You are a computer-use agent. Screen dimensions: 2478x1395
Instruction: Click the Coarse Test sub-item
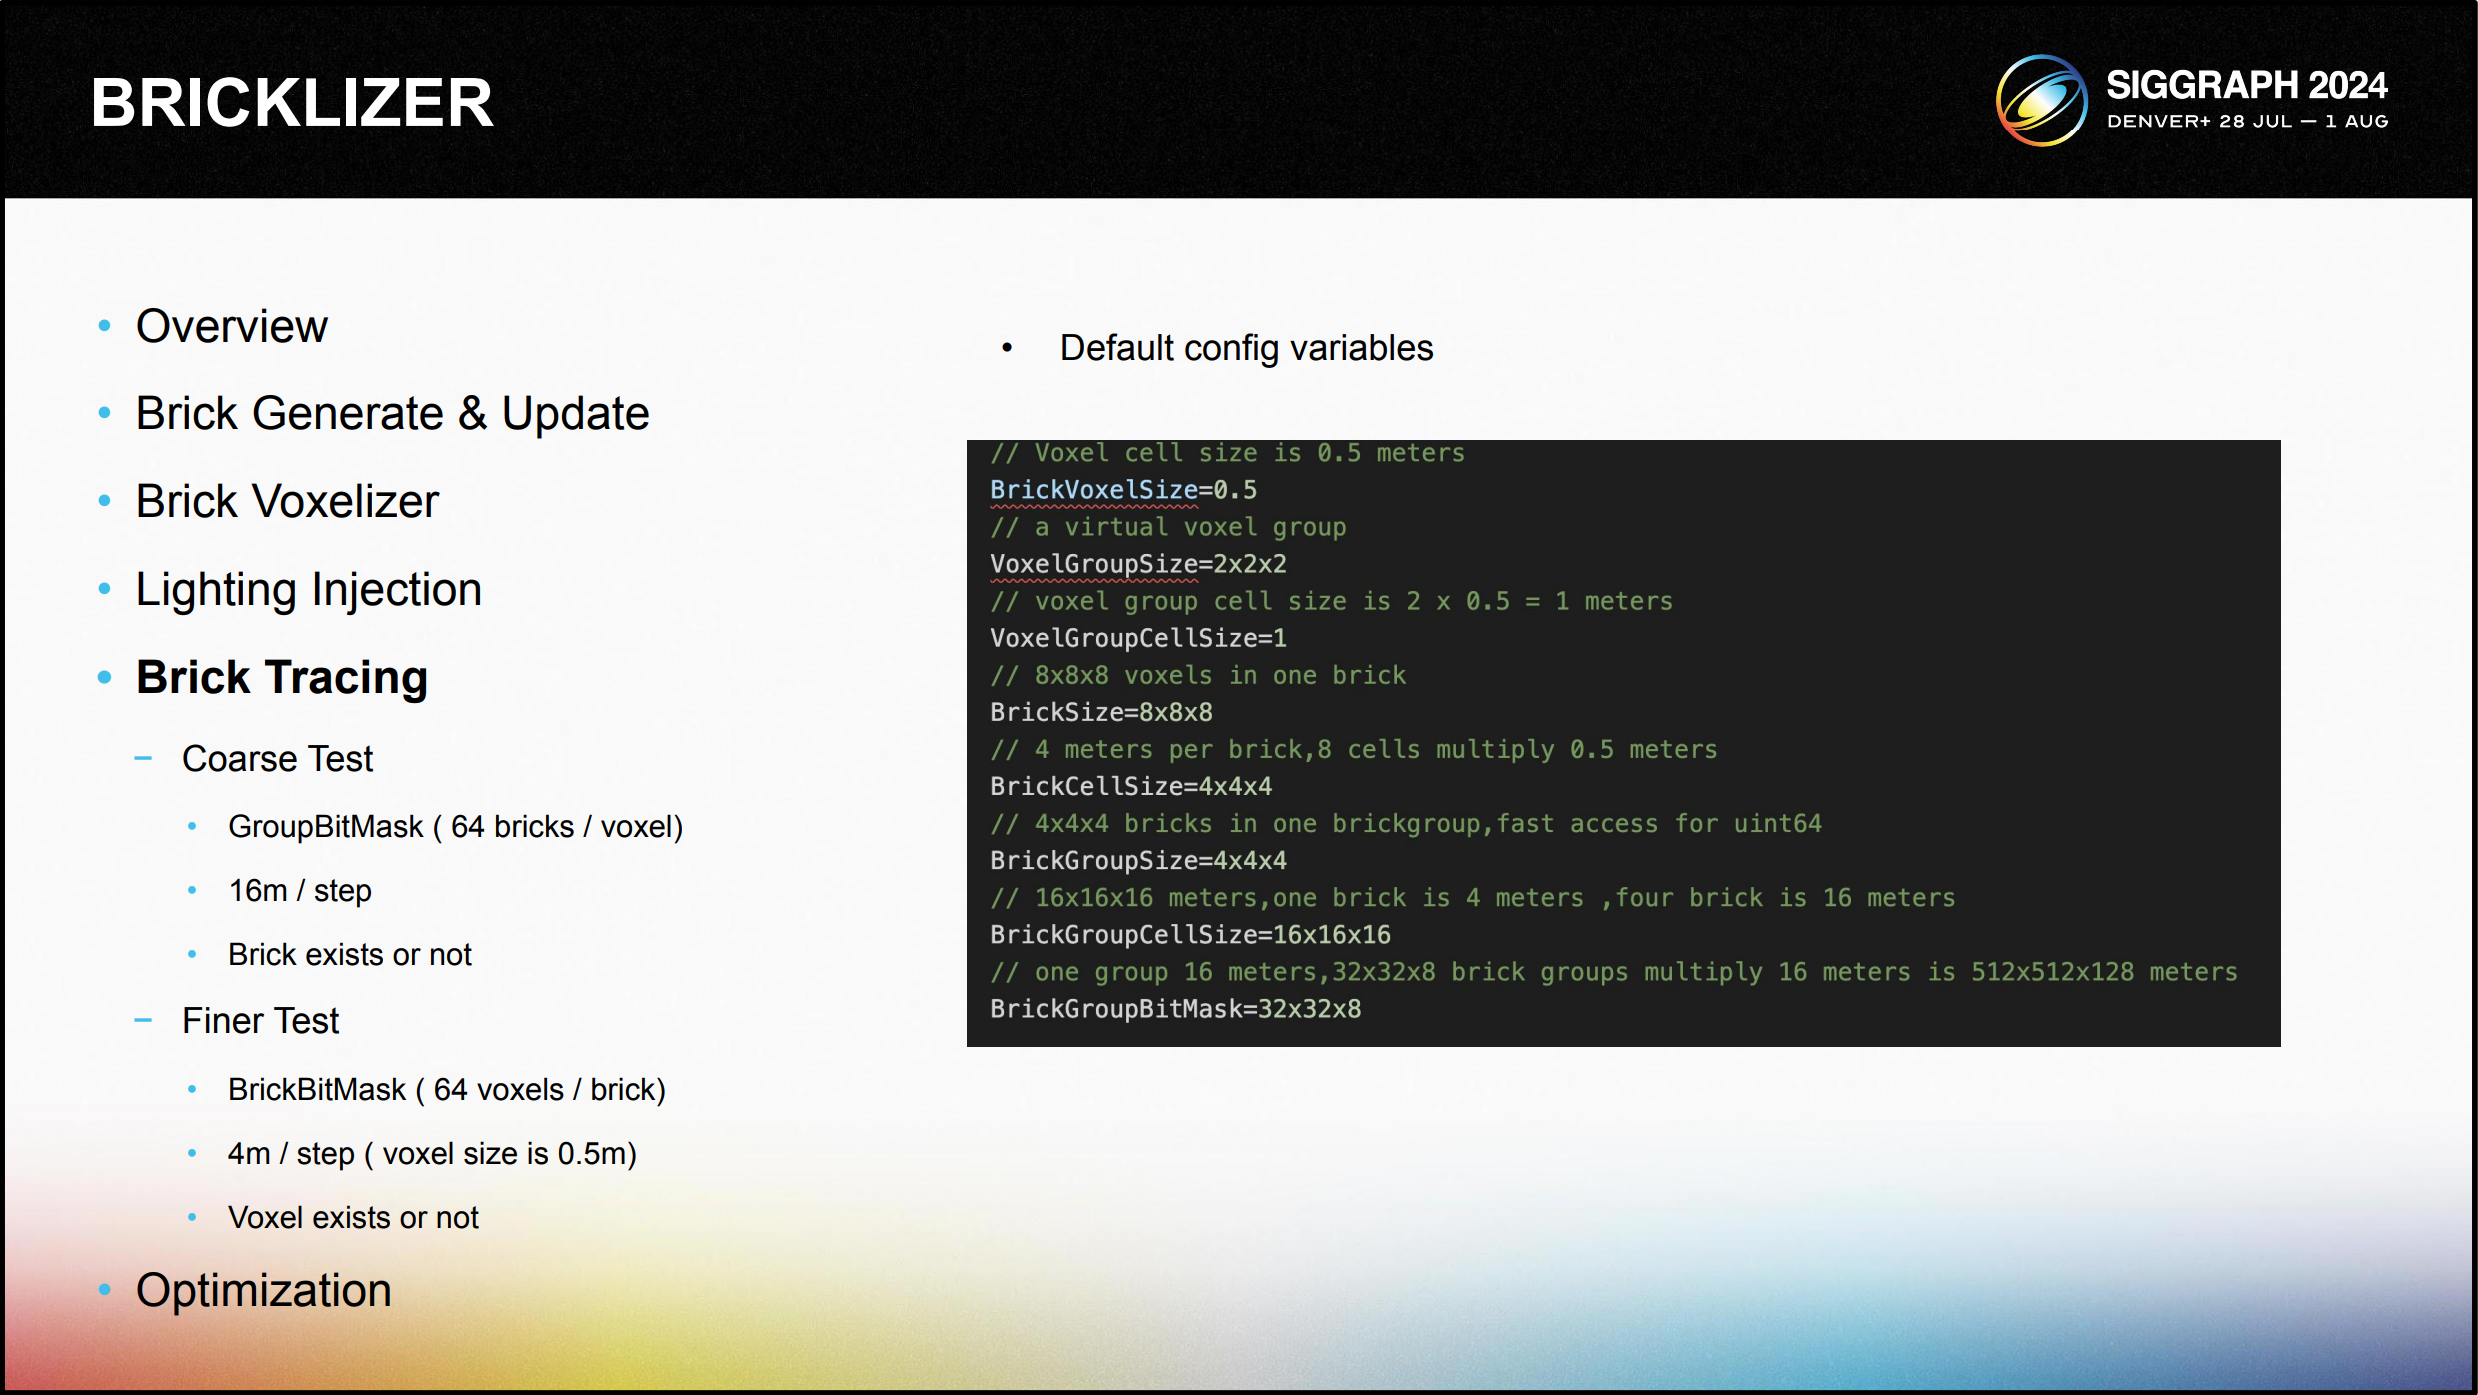click(x=277, y=759)
